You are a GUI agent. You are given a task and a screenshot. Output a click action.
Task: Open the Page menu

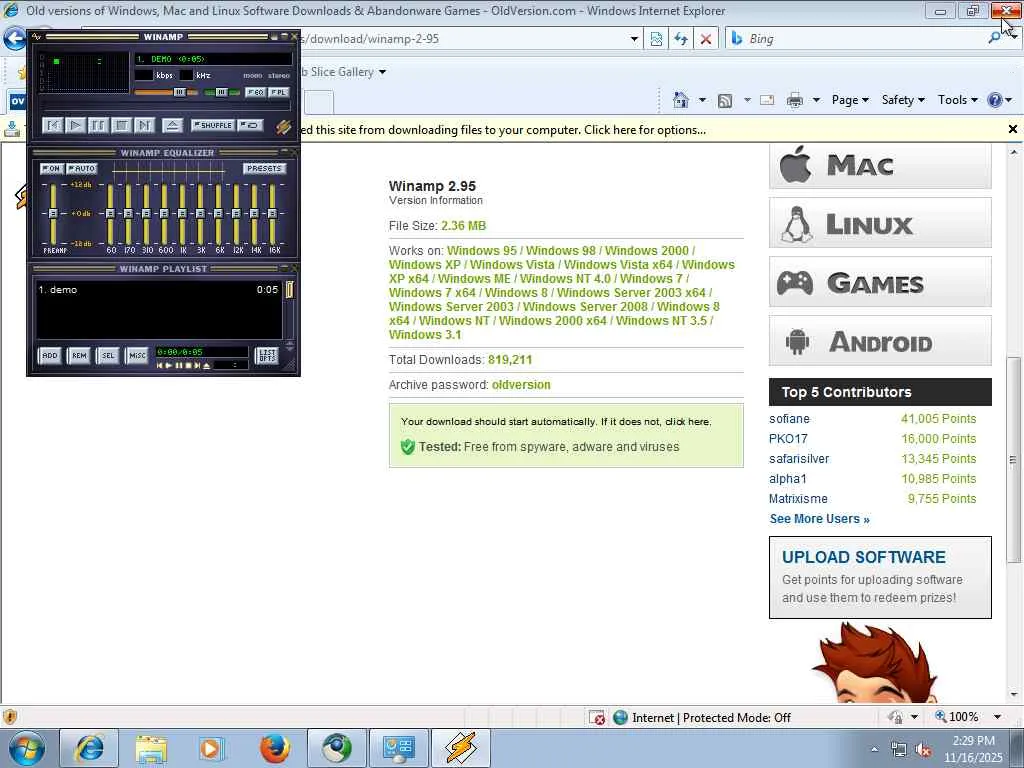point(850,100)
